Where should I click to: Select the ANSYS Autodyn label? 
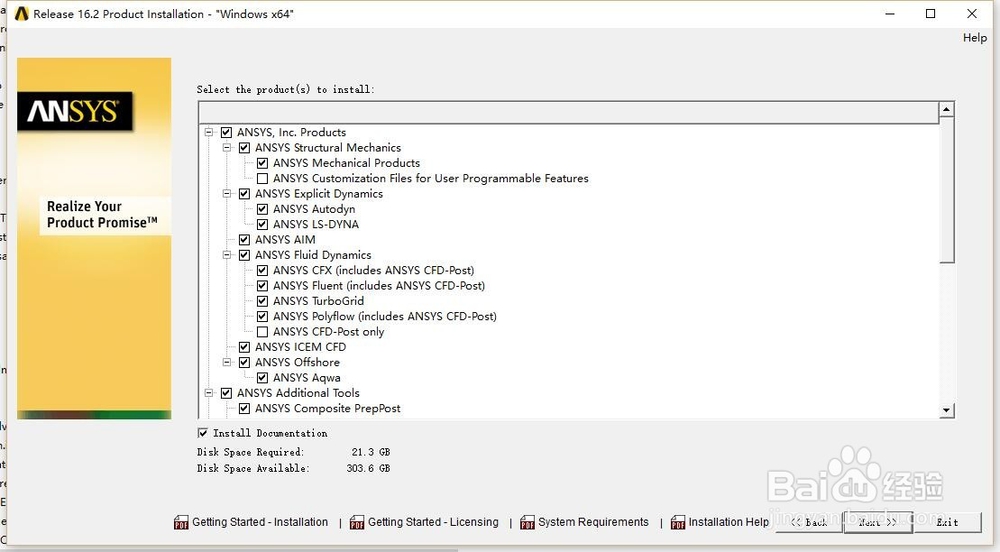click(314, 209)
